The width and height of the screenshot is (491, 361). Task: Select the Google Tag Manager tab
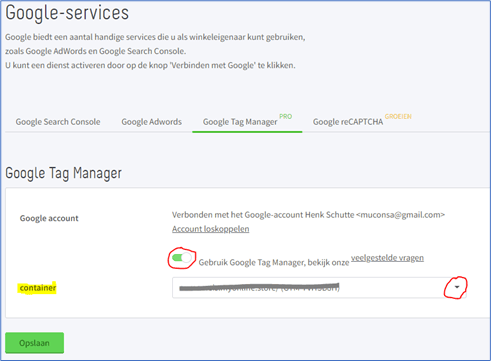(x=240, y=122)
